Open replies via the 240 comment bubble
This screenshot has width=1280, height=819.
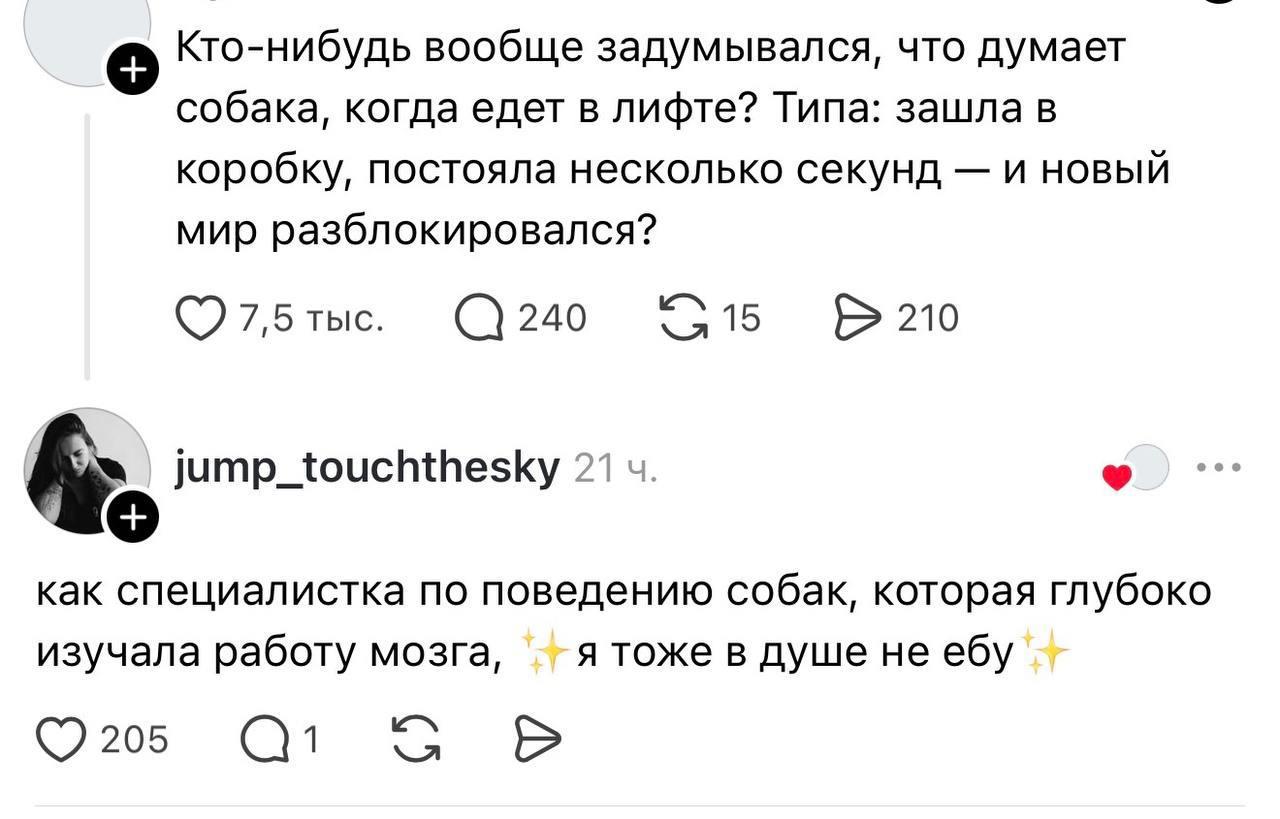(x=477, y=318)
